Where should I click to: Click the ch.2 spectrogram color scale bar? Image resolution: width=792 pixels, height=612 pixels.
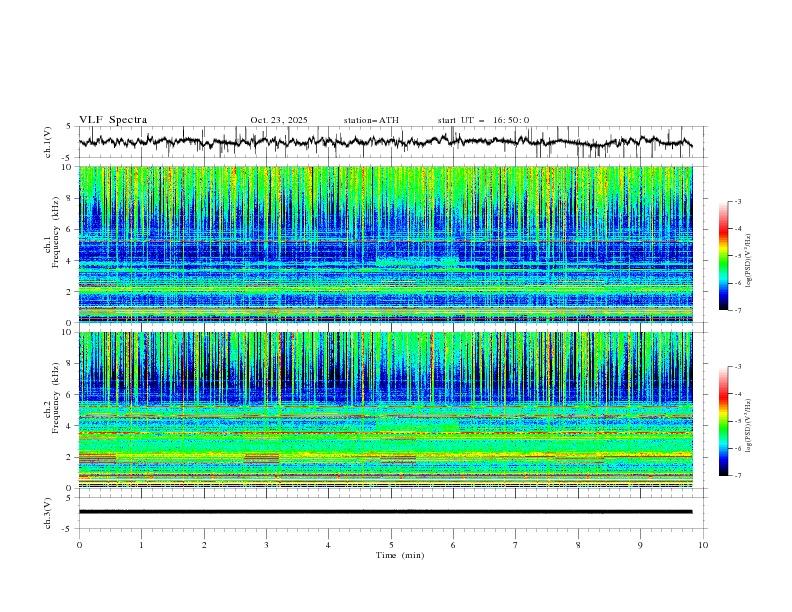coord(724,421)
